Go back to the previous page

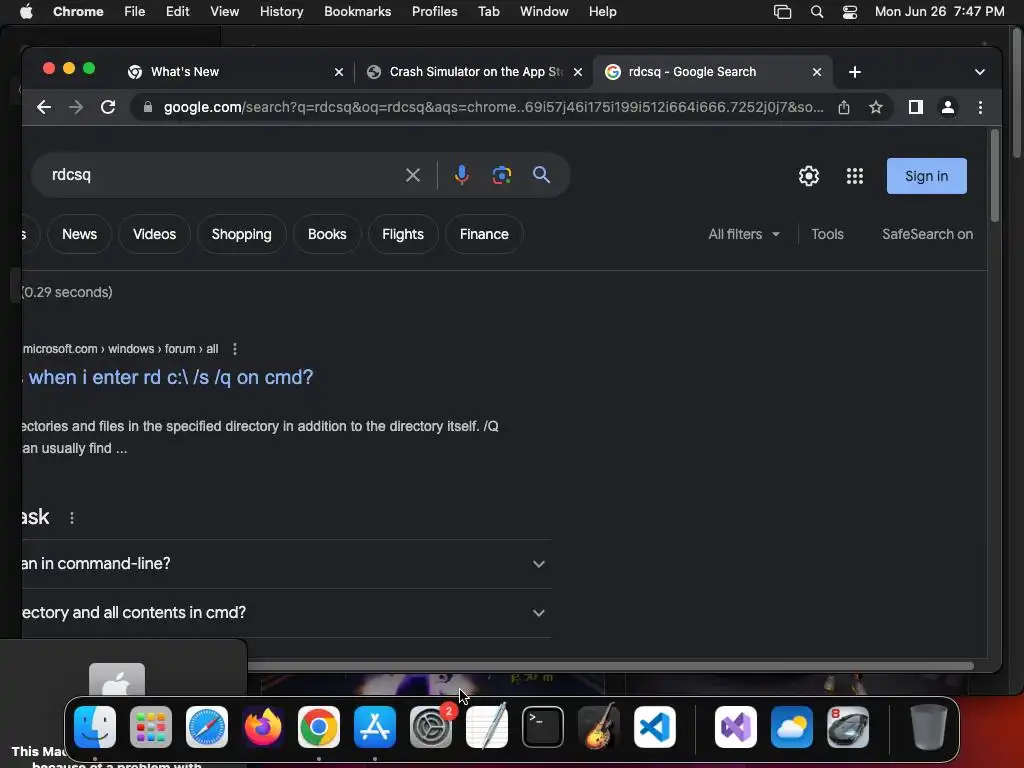(44, 107)
